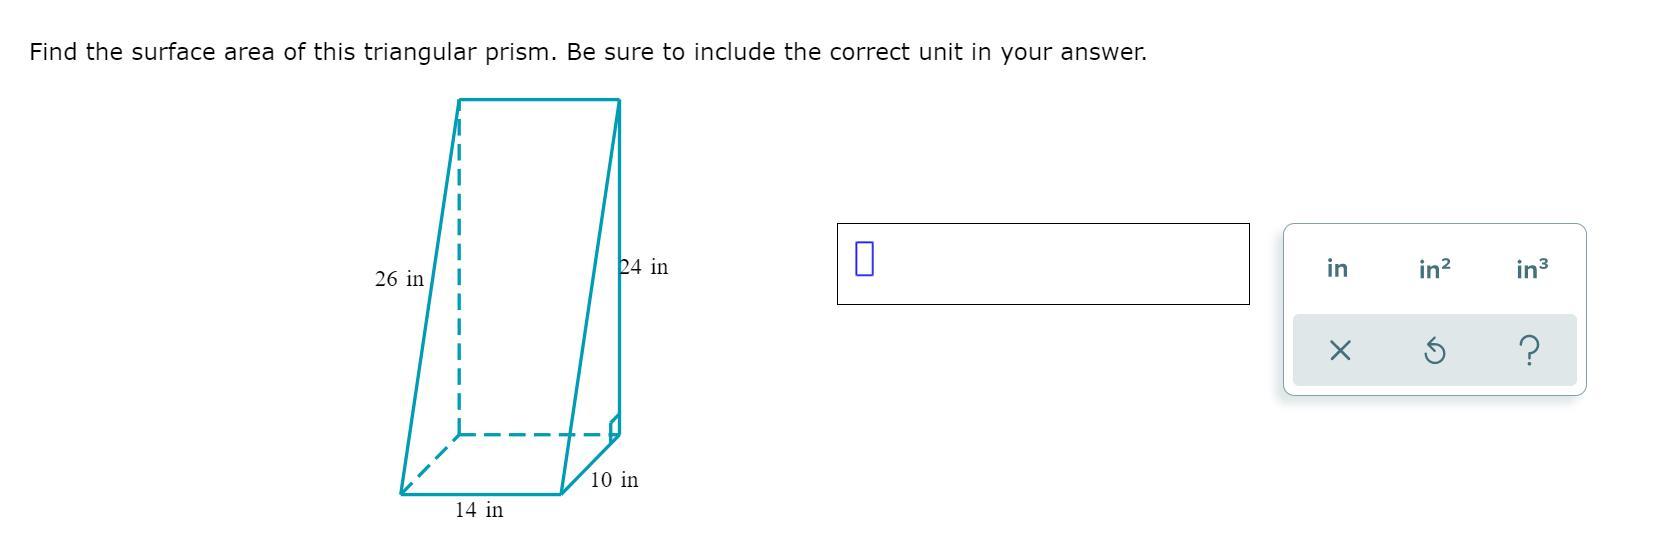Click the blue placeholder square in the answer box

coord(865,257)
